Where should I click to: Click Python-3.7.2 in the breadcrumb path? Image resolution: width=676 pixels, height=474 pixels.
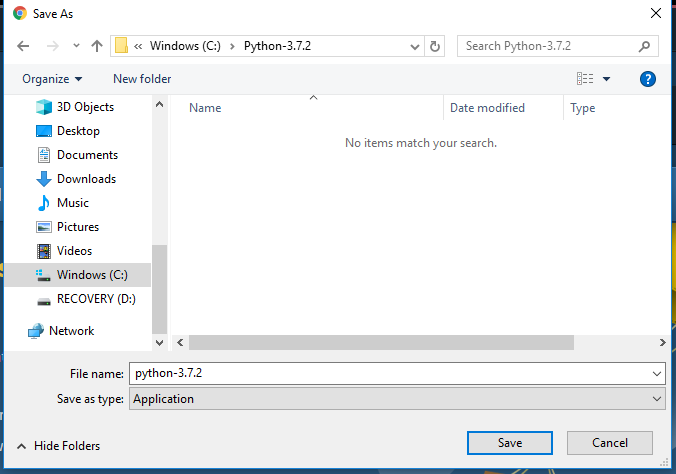click(277, 46)
